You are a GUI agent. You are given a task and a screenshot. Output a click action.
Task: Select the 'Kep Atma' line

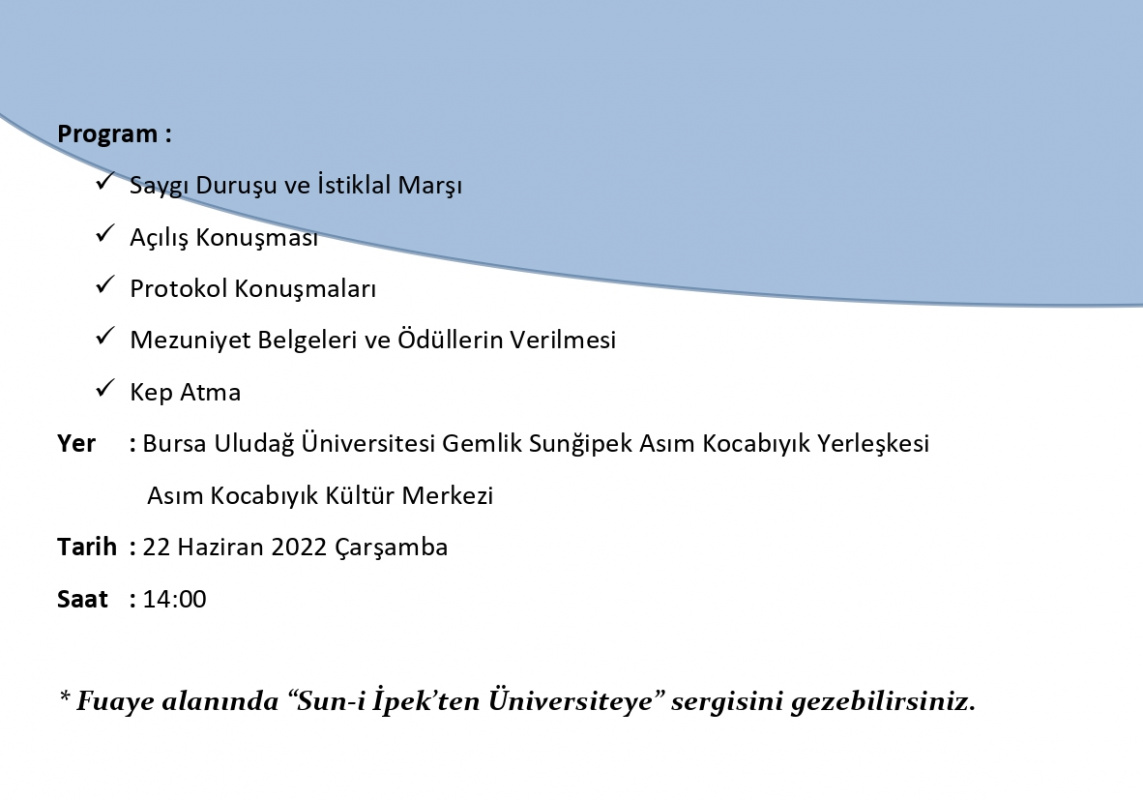(x=185, y=392)
